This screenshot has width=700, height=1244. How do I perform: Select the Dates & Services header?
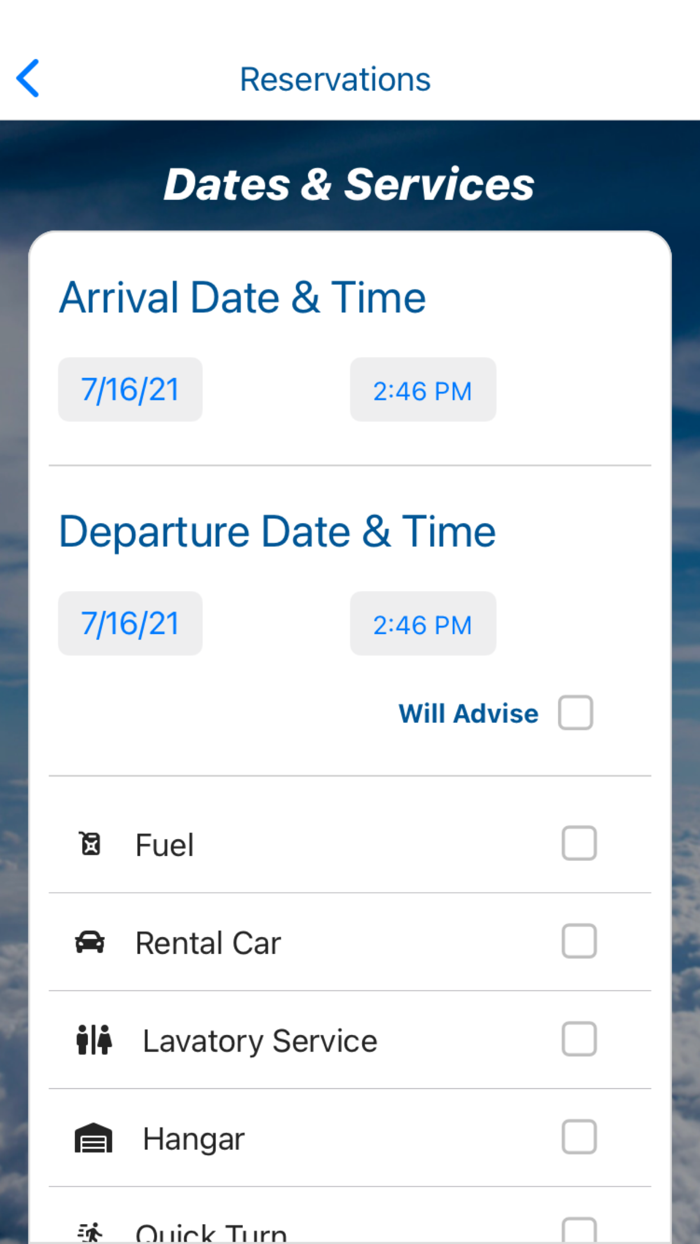click(x=349, y=183)
